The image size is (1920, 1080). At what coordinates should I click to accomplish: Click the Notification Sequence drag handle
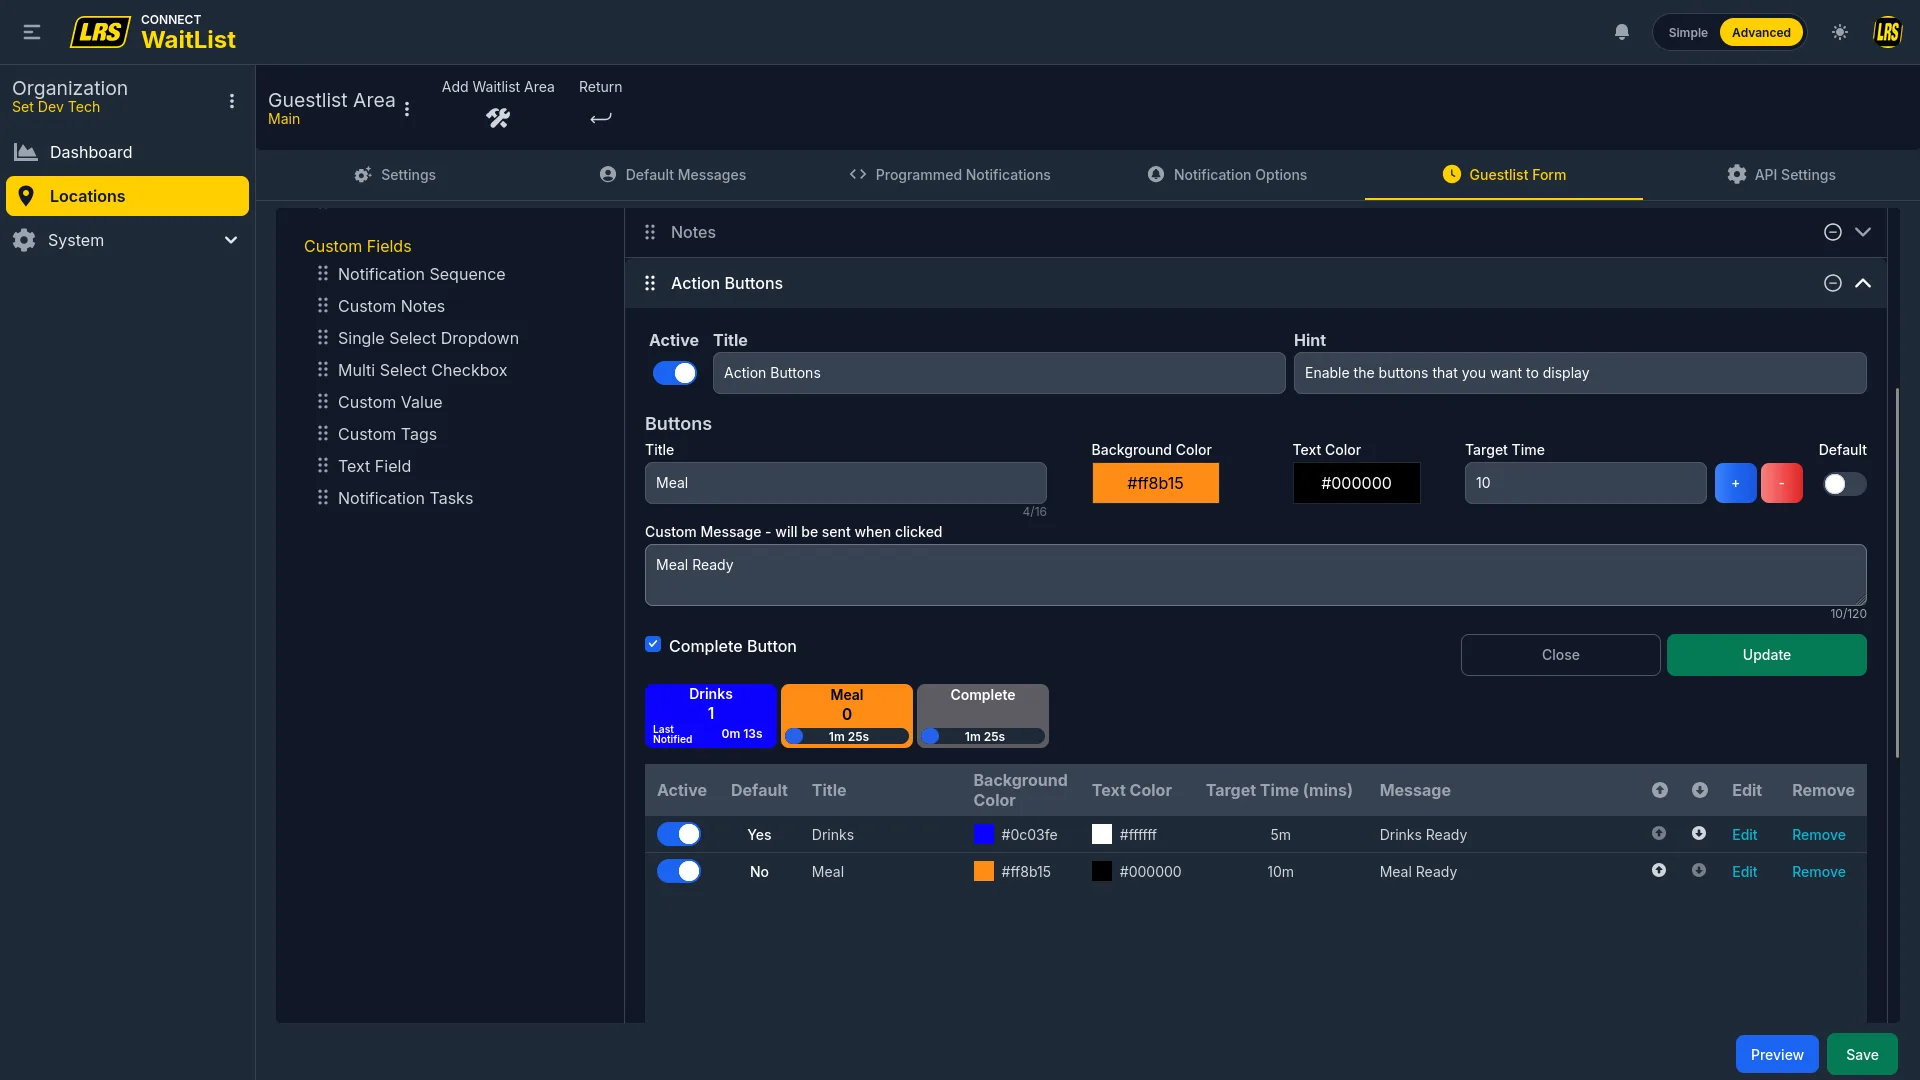click(323, 273)
